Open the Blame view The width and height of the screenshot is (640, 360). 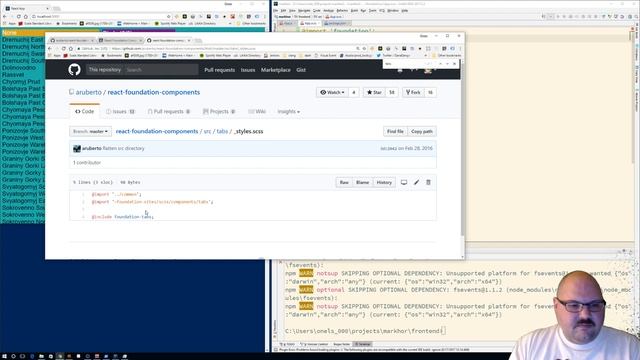(362, 182)
